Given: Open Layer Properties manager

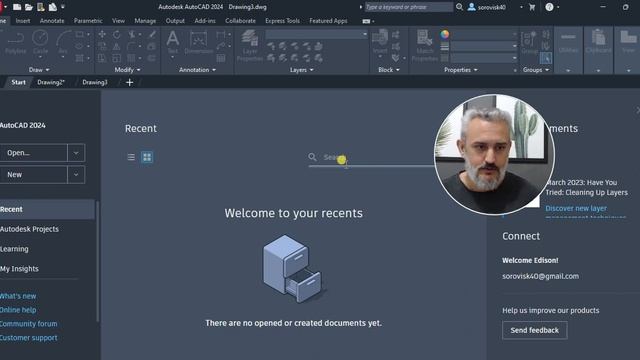Looking at the screenshot, I should 250,46.
